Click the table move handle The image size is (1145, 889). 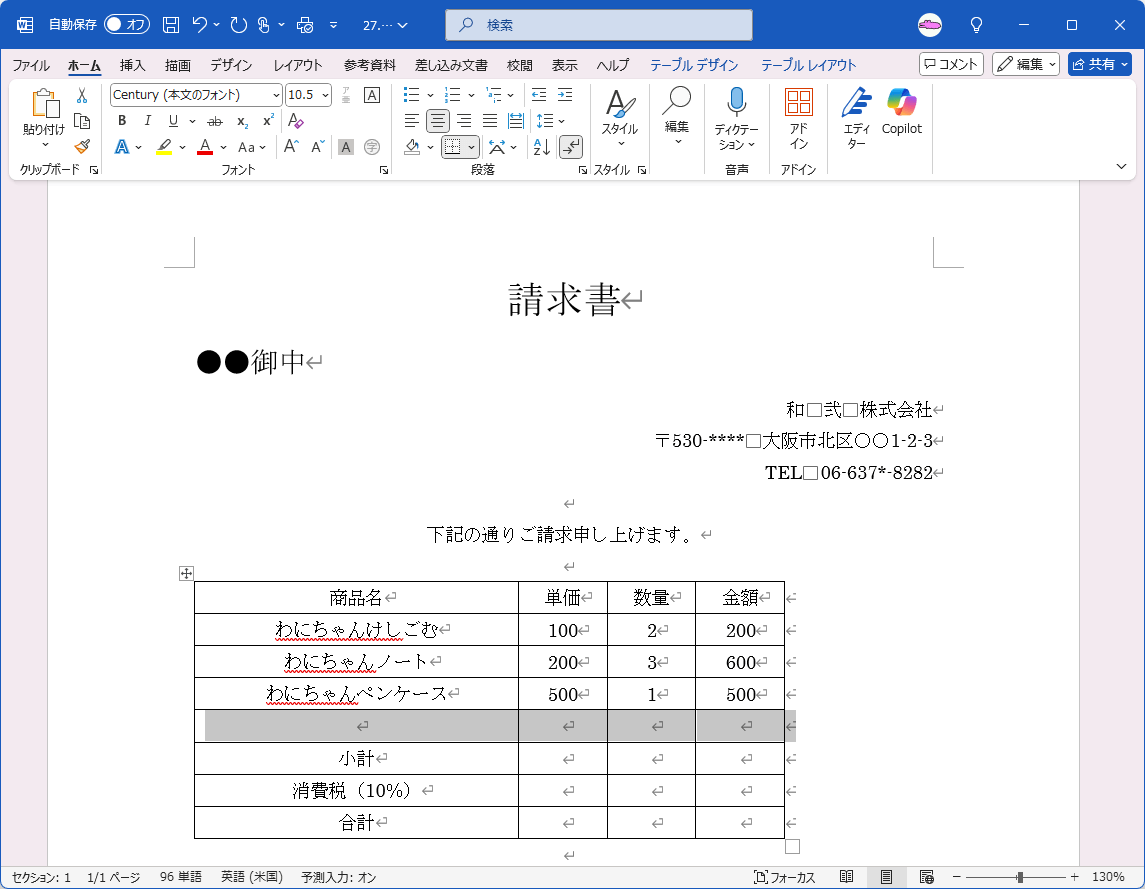[186, 573]
